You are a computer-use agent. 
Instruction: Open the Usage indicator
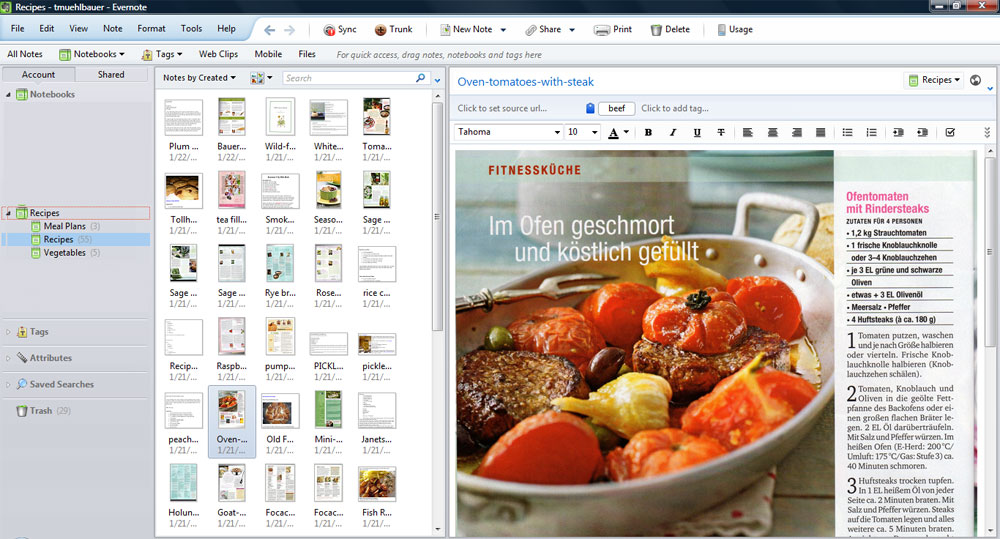pyautogui.click(x=735, y=29)
